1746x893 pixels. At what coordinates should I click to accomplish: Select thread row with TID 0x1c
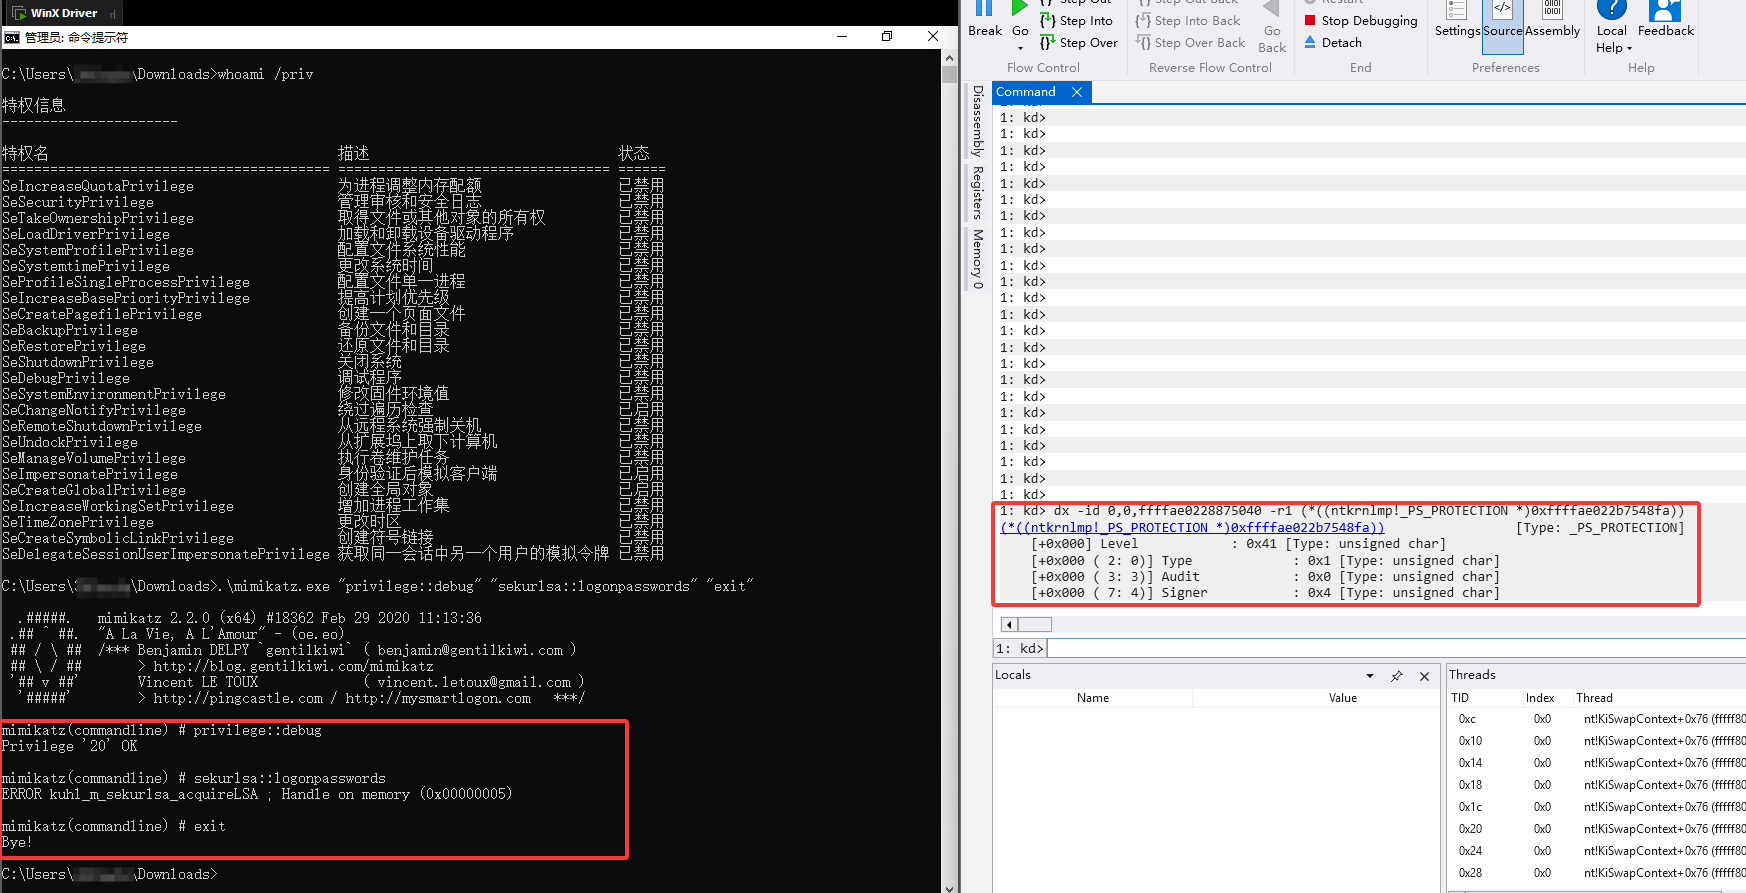(1597, 807)
